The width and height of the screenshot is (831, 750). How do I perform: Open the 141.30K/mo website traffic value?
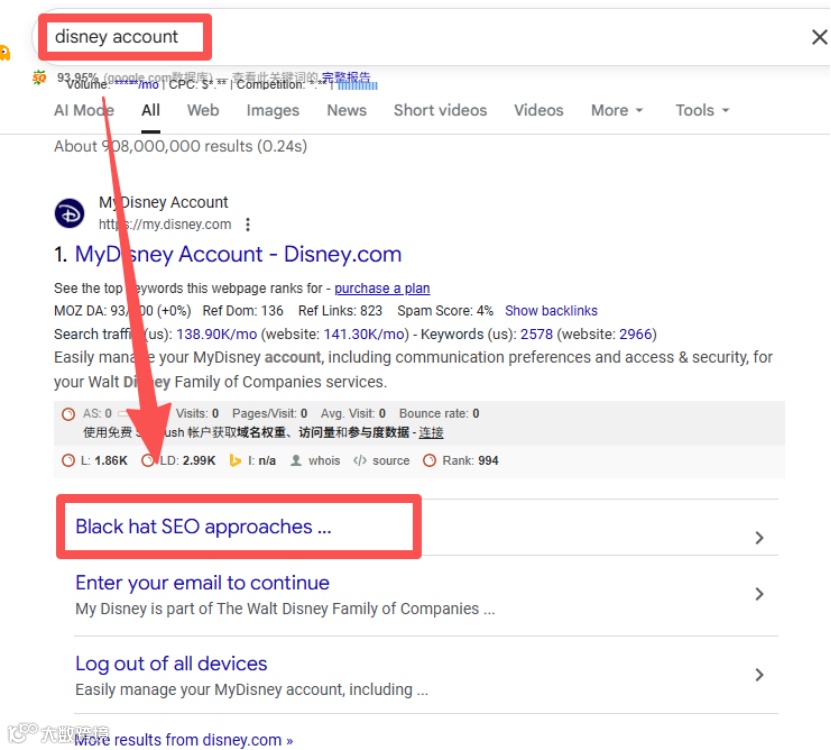pos(364,334)
